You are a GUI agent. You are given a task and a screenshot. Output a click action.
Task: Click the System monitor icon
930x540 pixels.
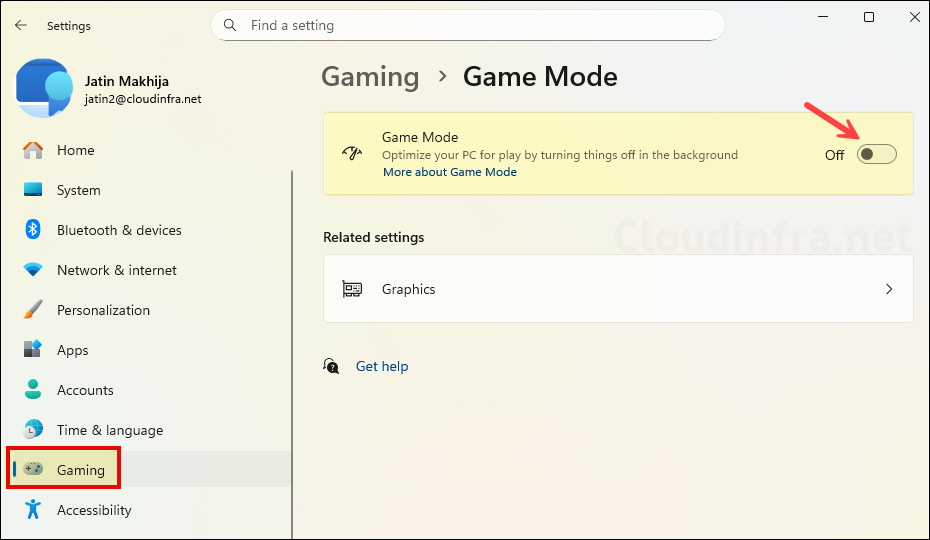click(x=33, y=190)
